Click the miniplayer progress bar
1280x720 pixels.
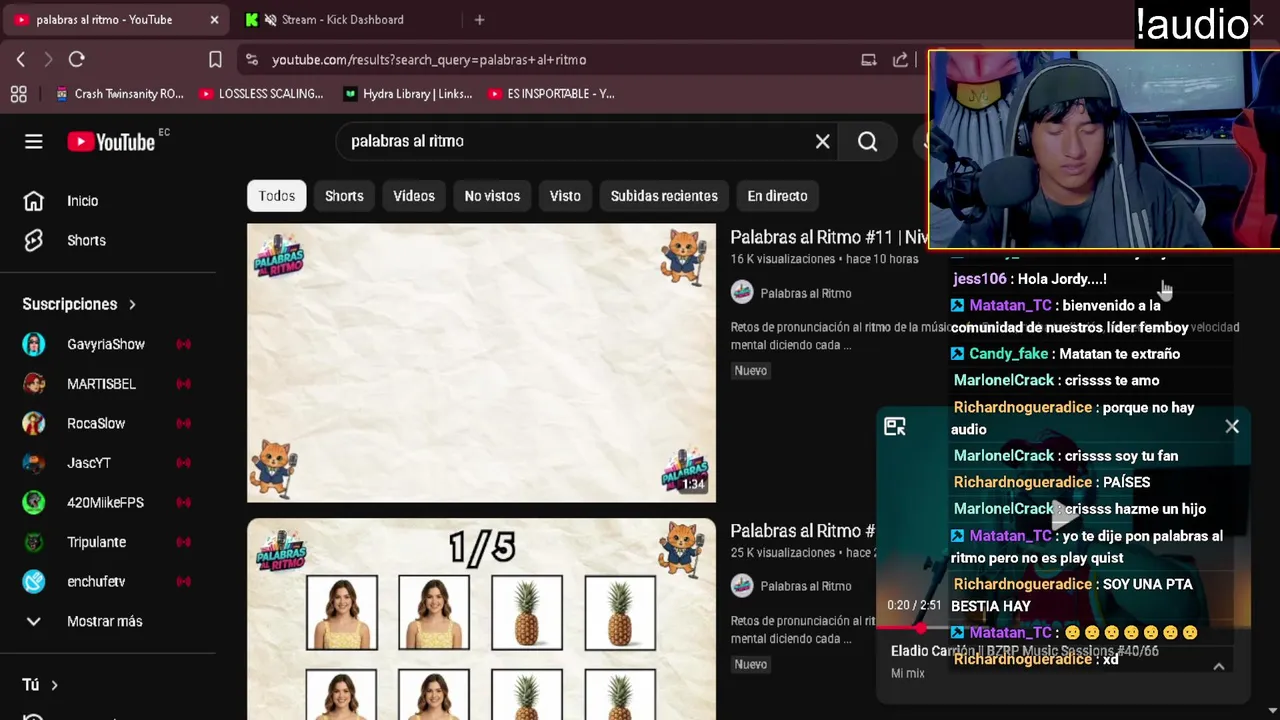click(1063, 628)
